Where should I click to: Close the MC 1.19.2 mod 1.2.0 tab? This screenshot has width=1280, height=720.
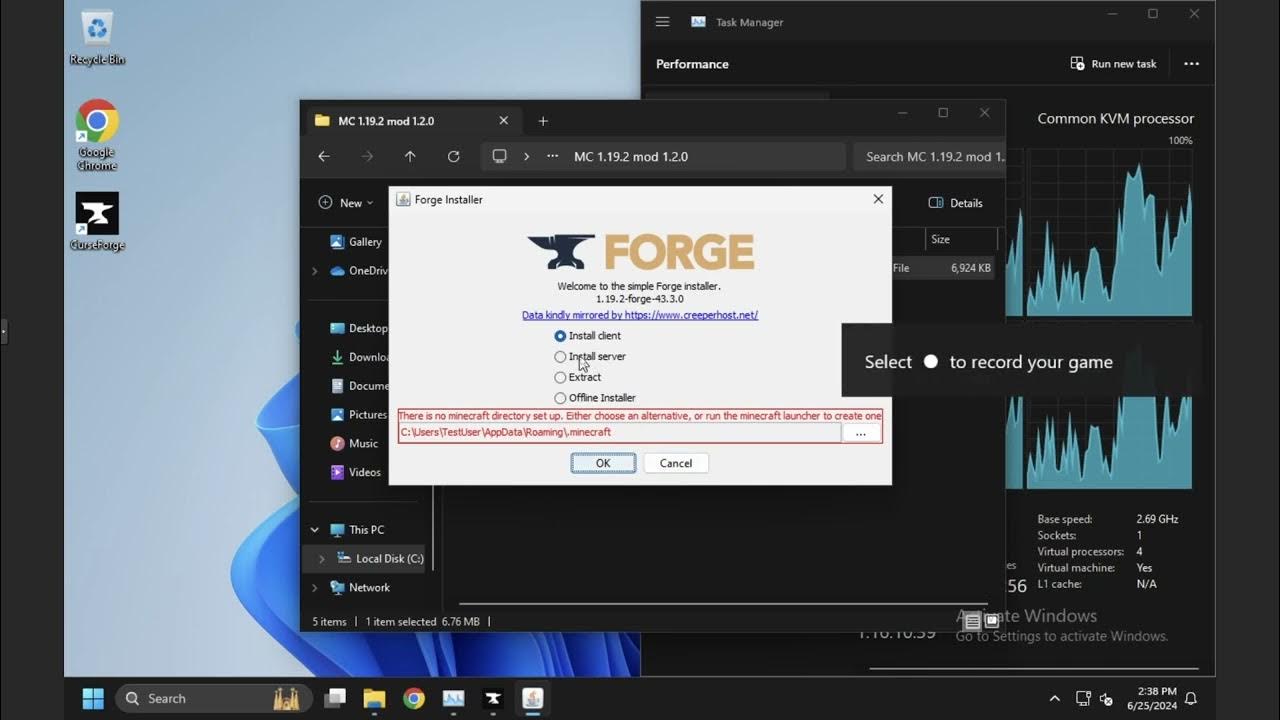503,121
